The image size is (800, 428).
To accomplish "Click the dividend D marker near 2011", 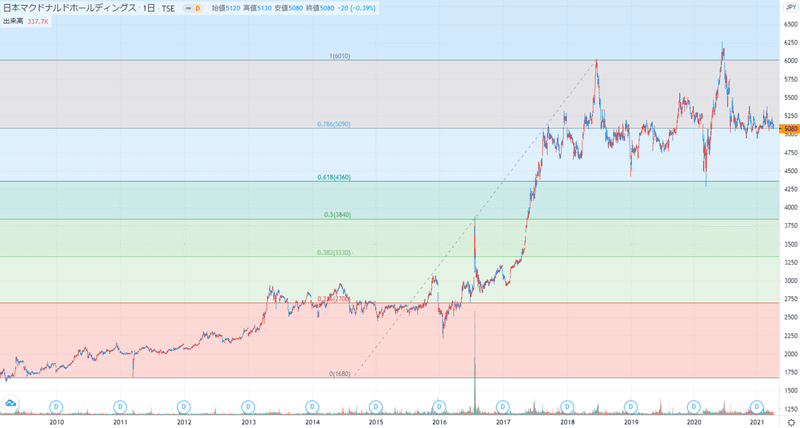I will click(x=120, y=407).
